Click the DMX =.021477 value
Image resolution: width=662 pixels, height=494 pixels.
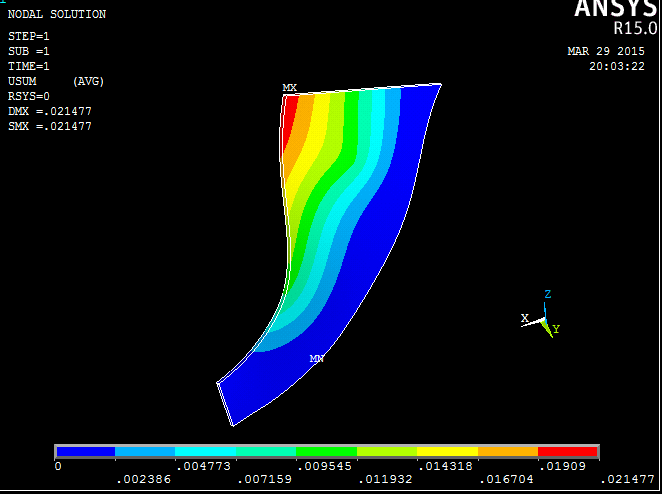tap(50, 111)
